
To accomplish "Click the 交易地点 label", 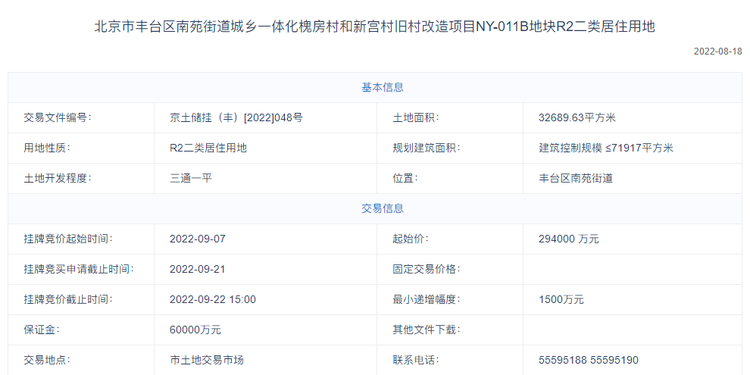I will point(47,360).
